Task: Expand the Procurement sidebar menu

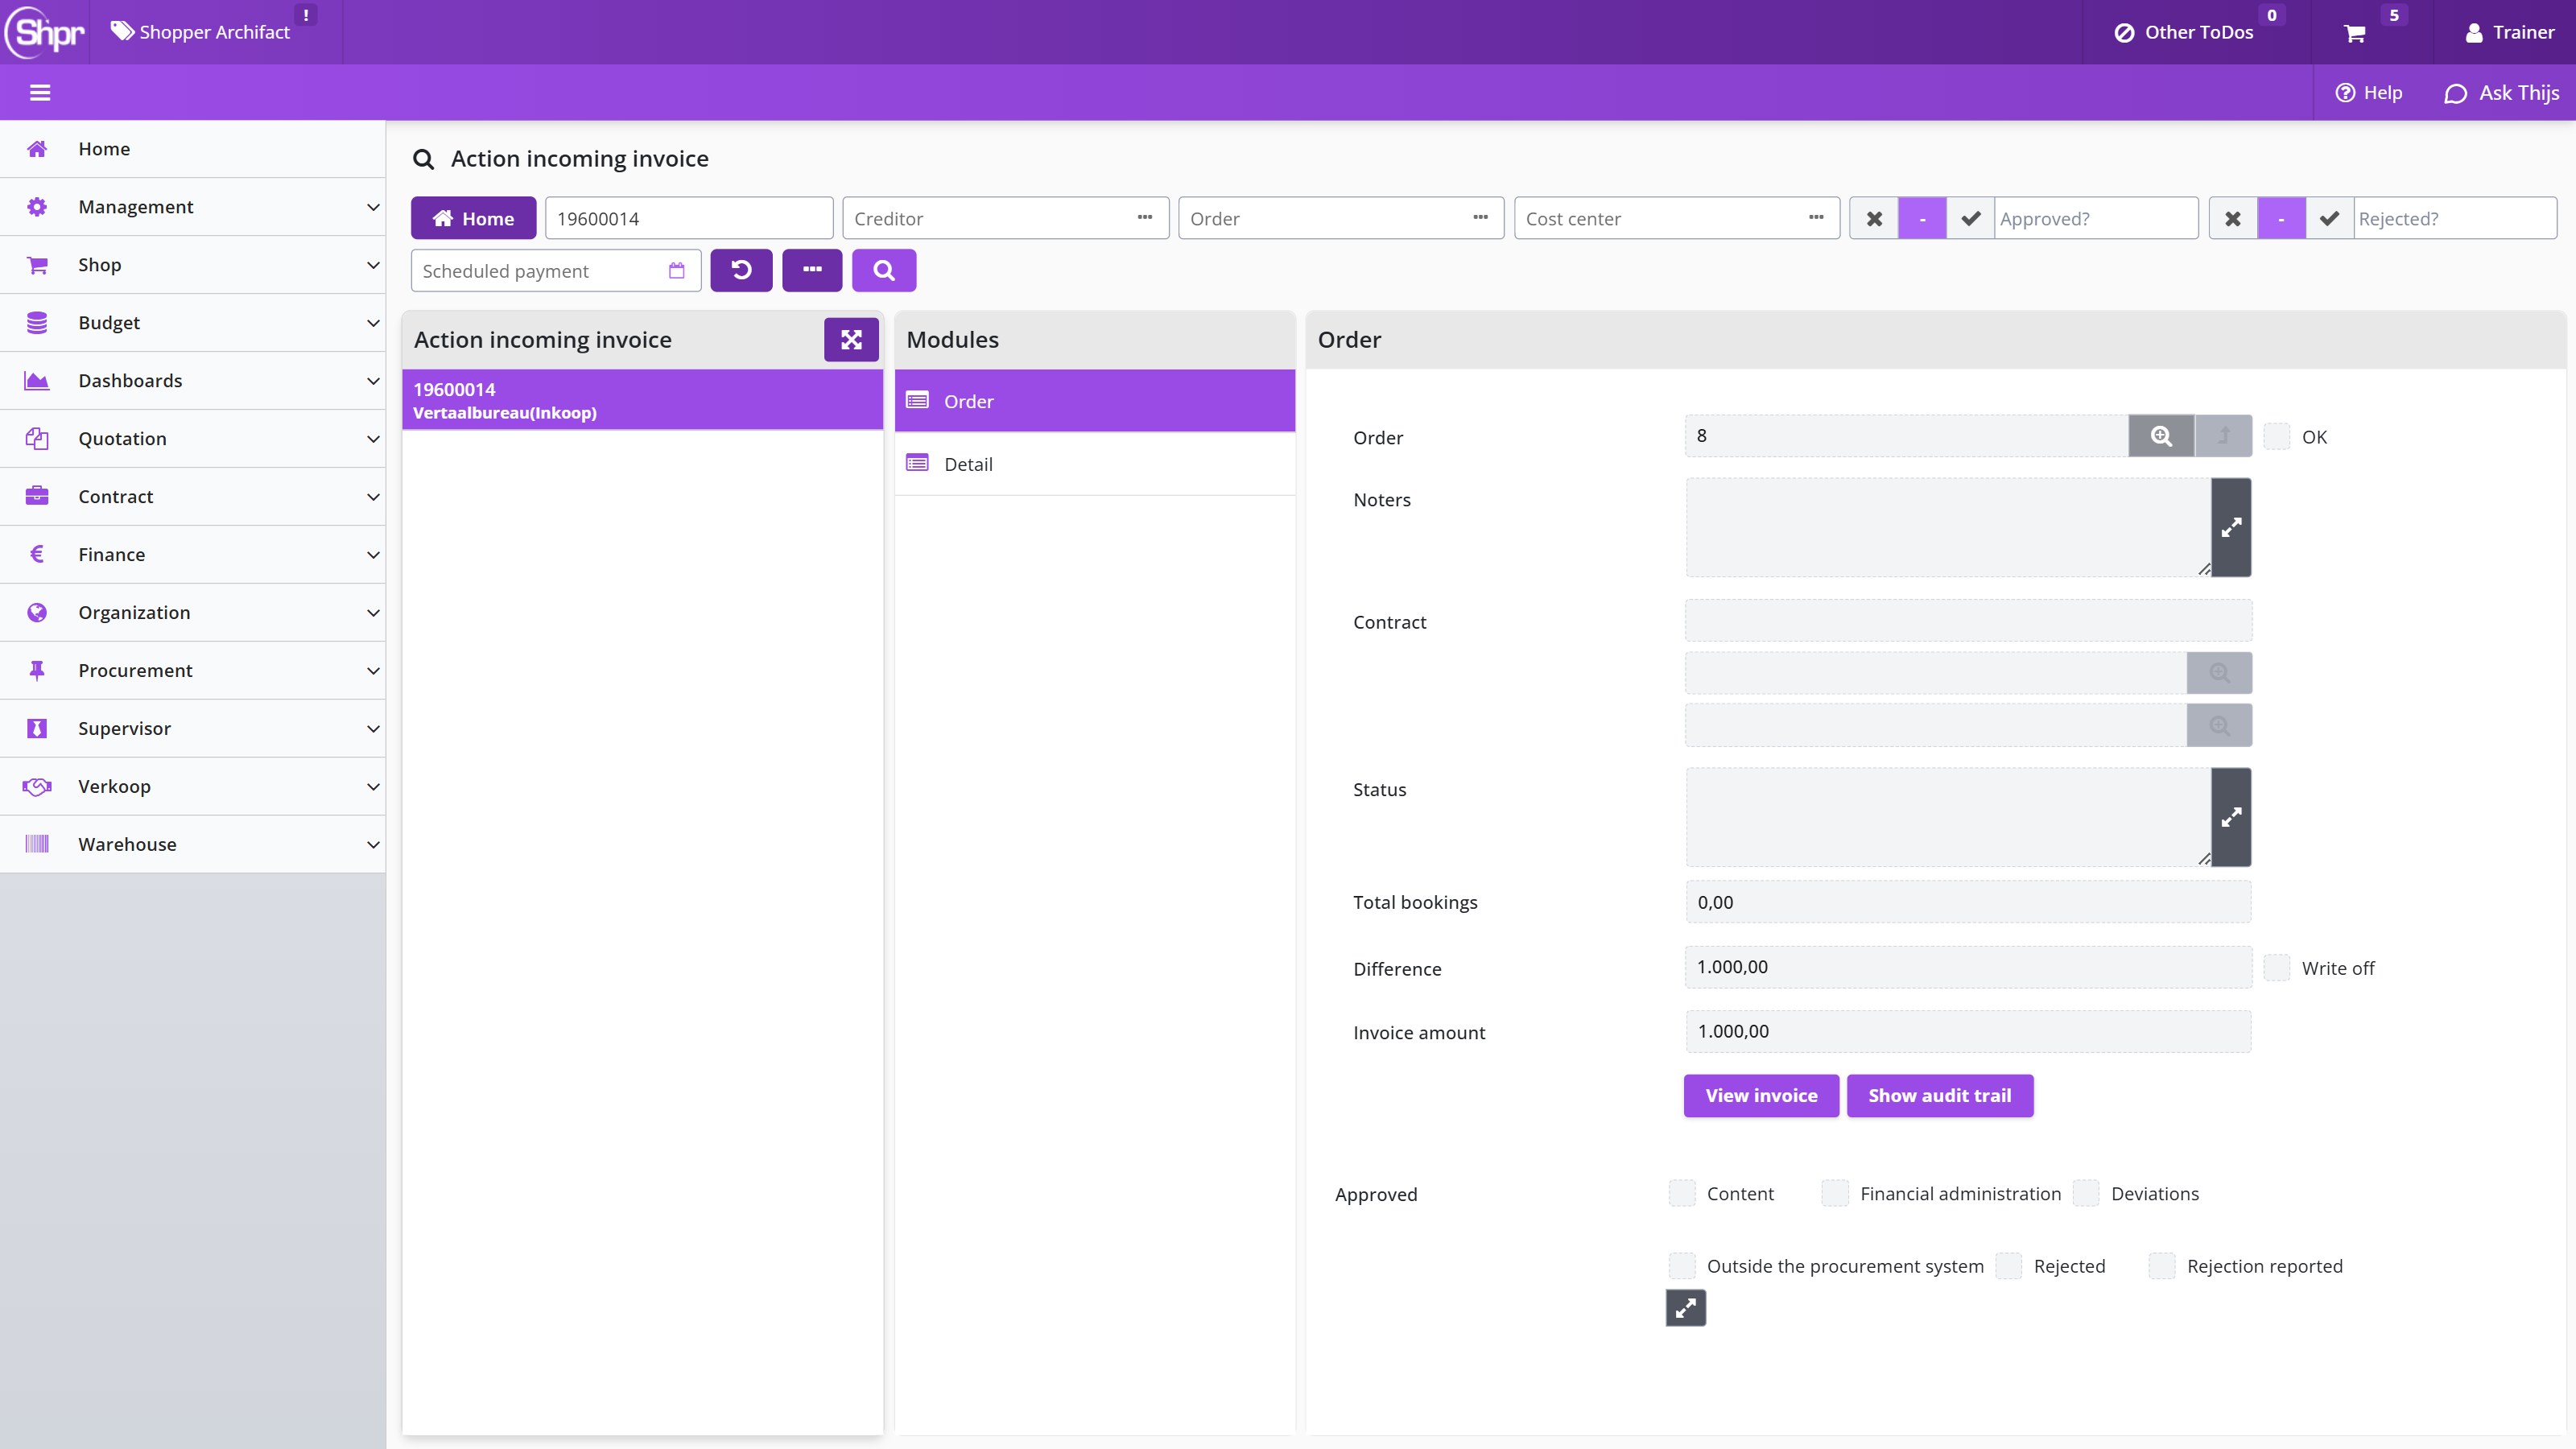Action: point(193,671)
